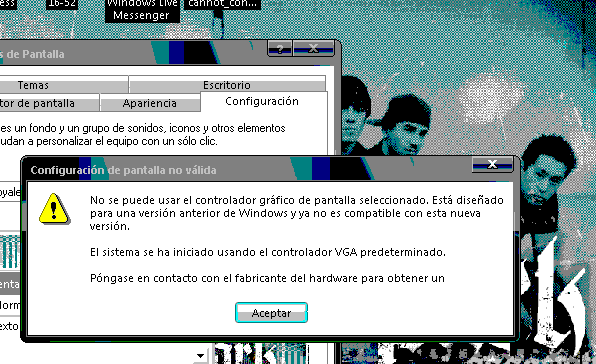Click the Aceptar button in error dialog
596x364 pixels.
click(271, 313)
